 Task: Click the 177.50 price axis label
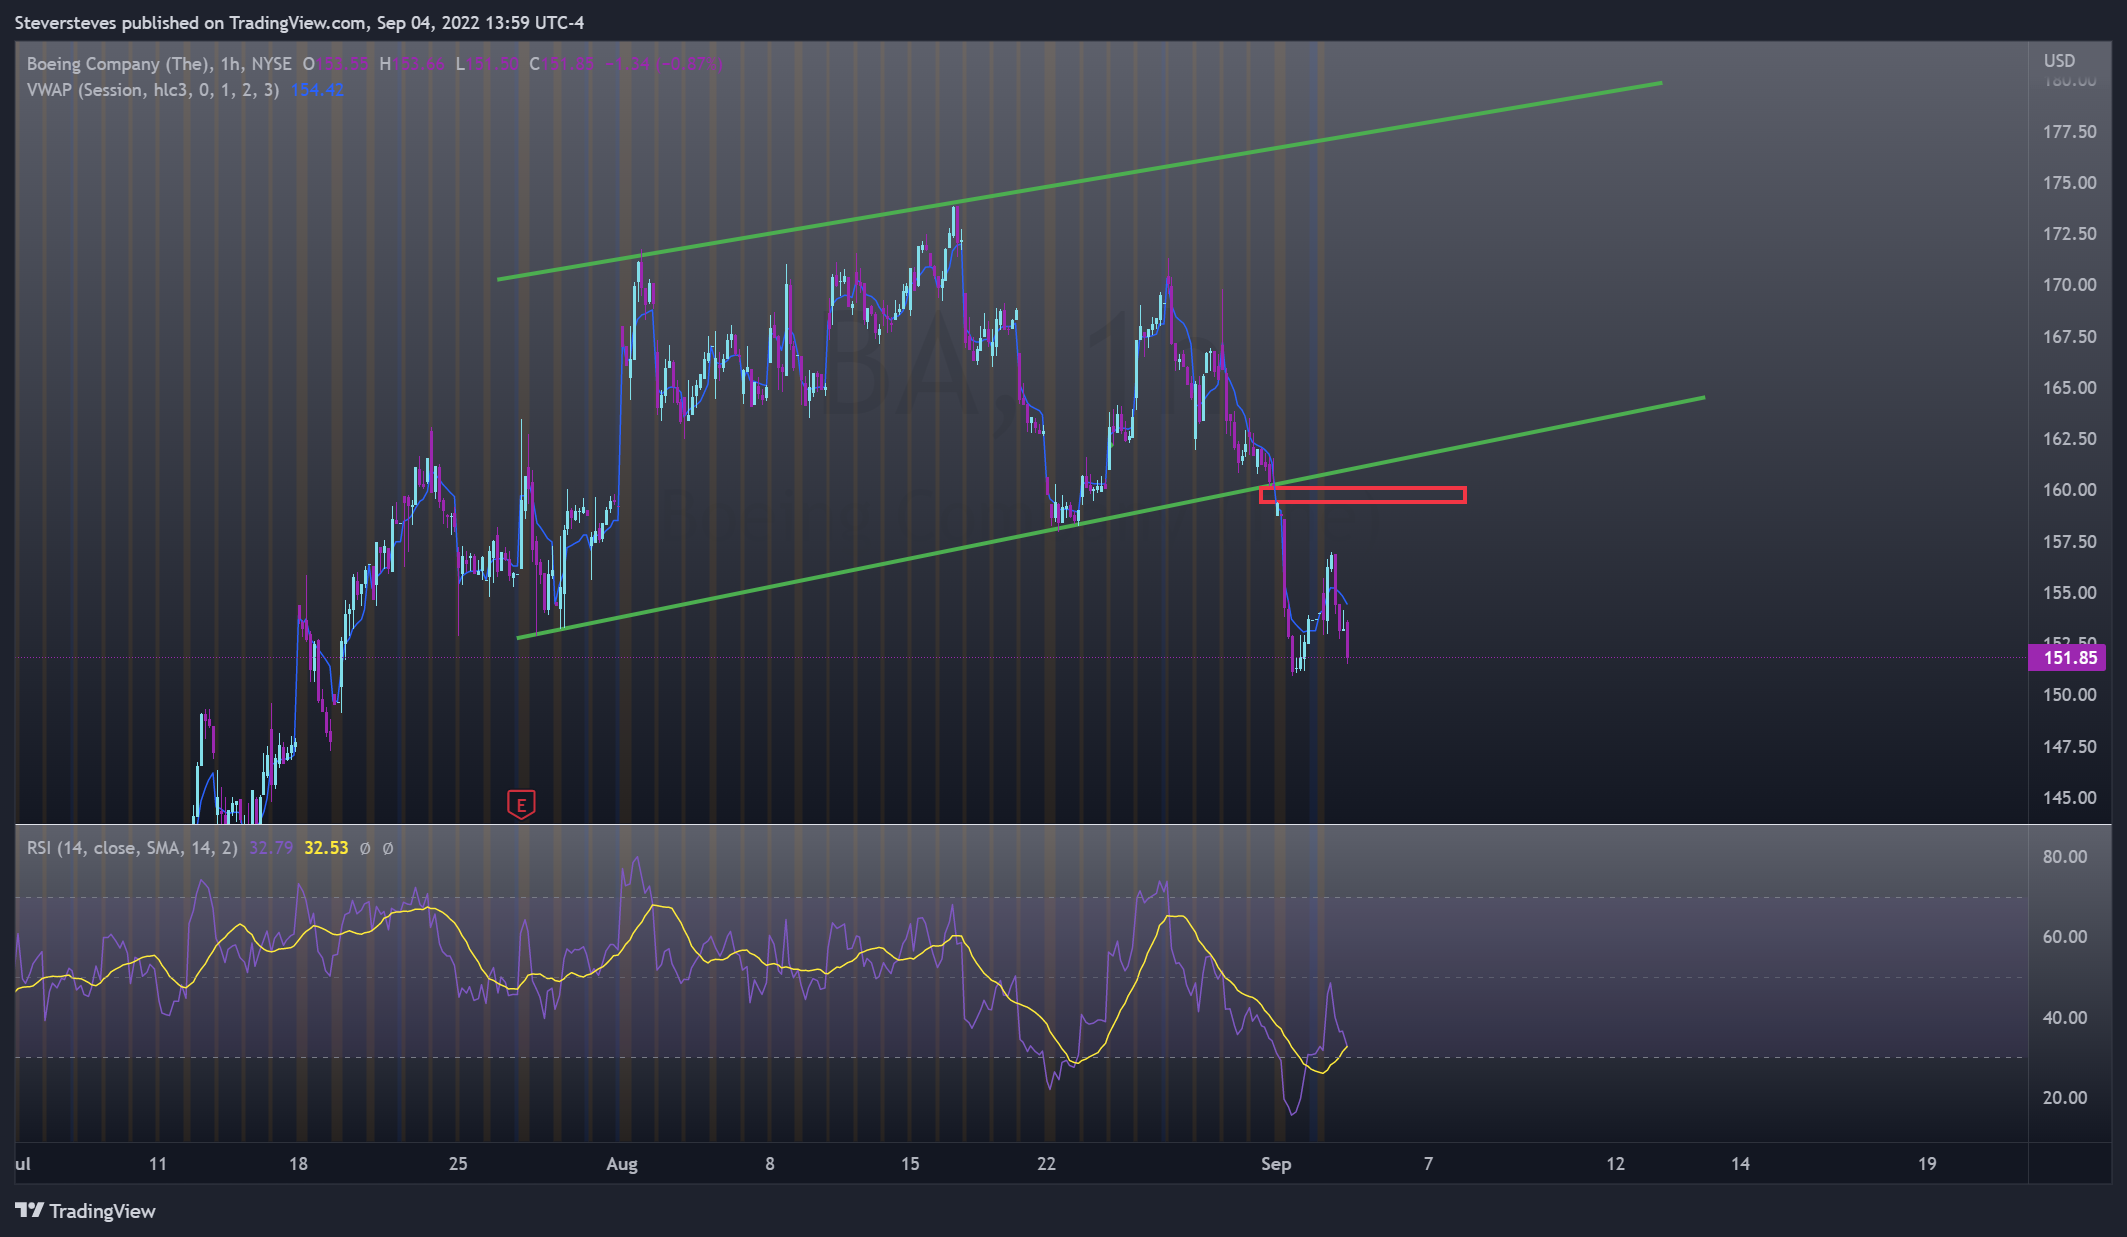tap(2069, 132)
